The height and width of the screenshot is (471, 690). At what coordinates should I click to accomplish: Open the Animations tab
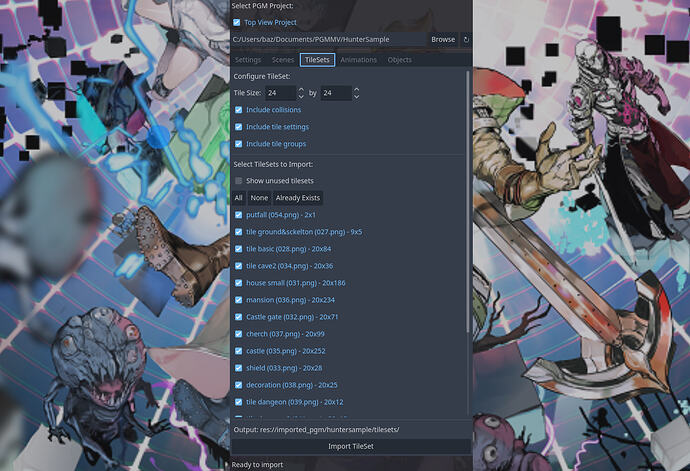359,60
